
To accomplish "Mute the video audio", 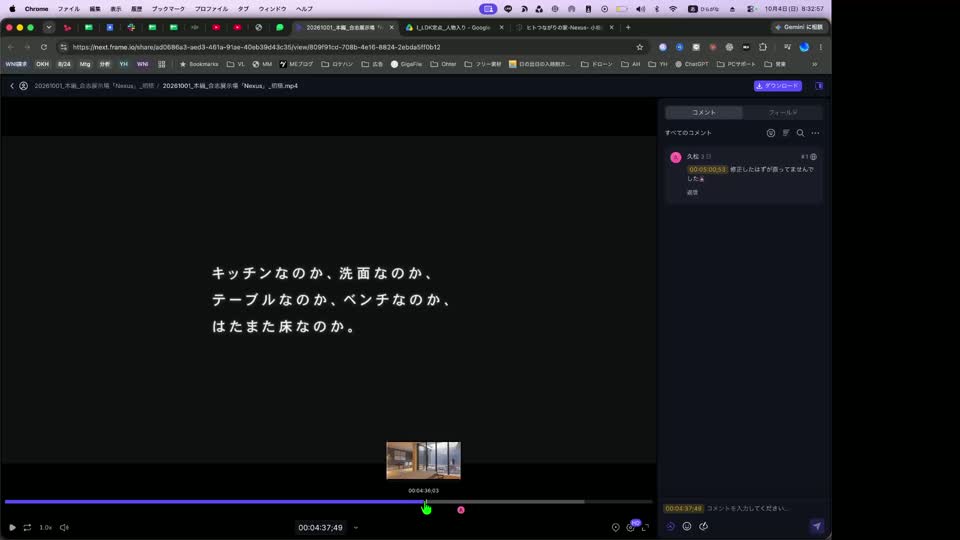I will 64,527.
